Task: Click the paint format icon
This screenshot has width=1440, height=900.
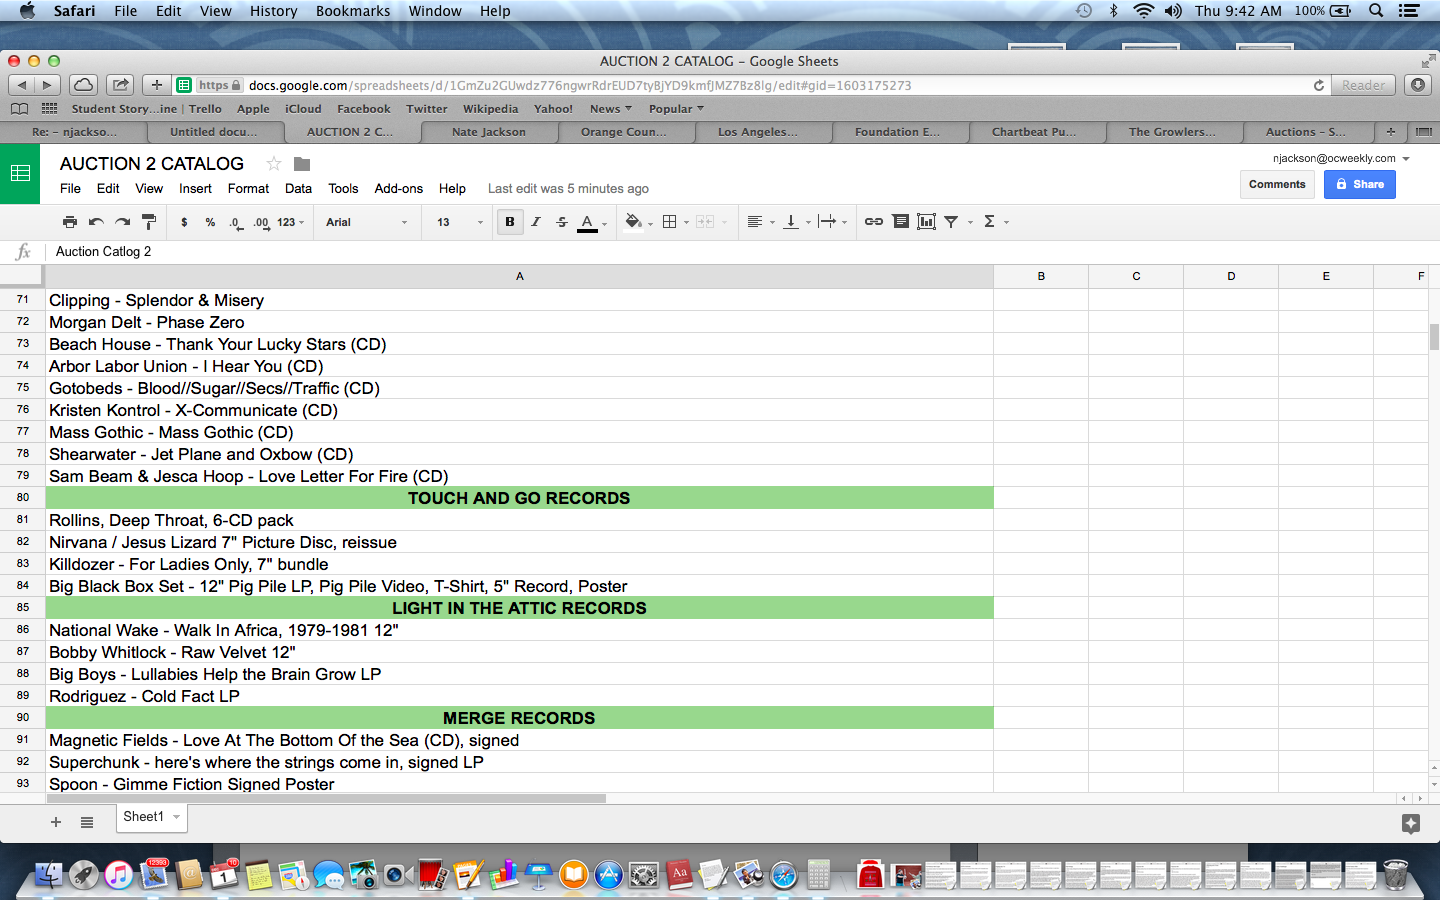Action: [148, 222]
